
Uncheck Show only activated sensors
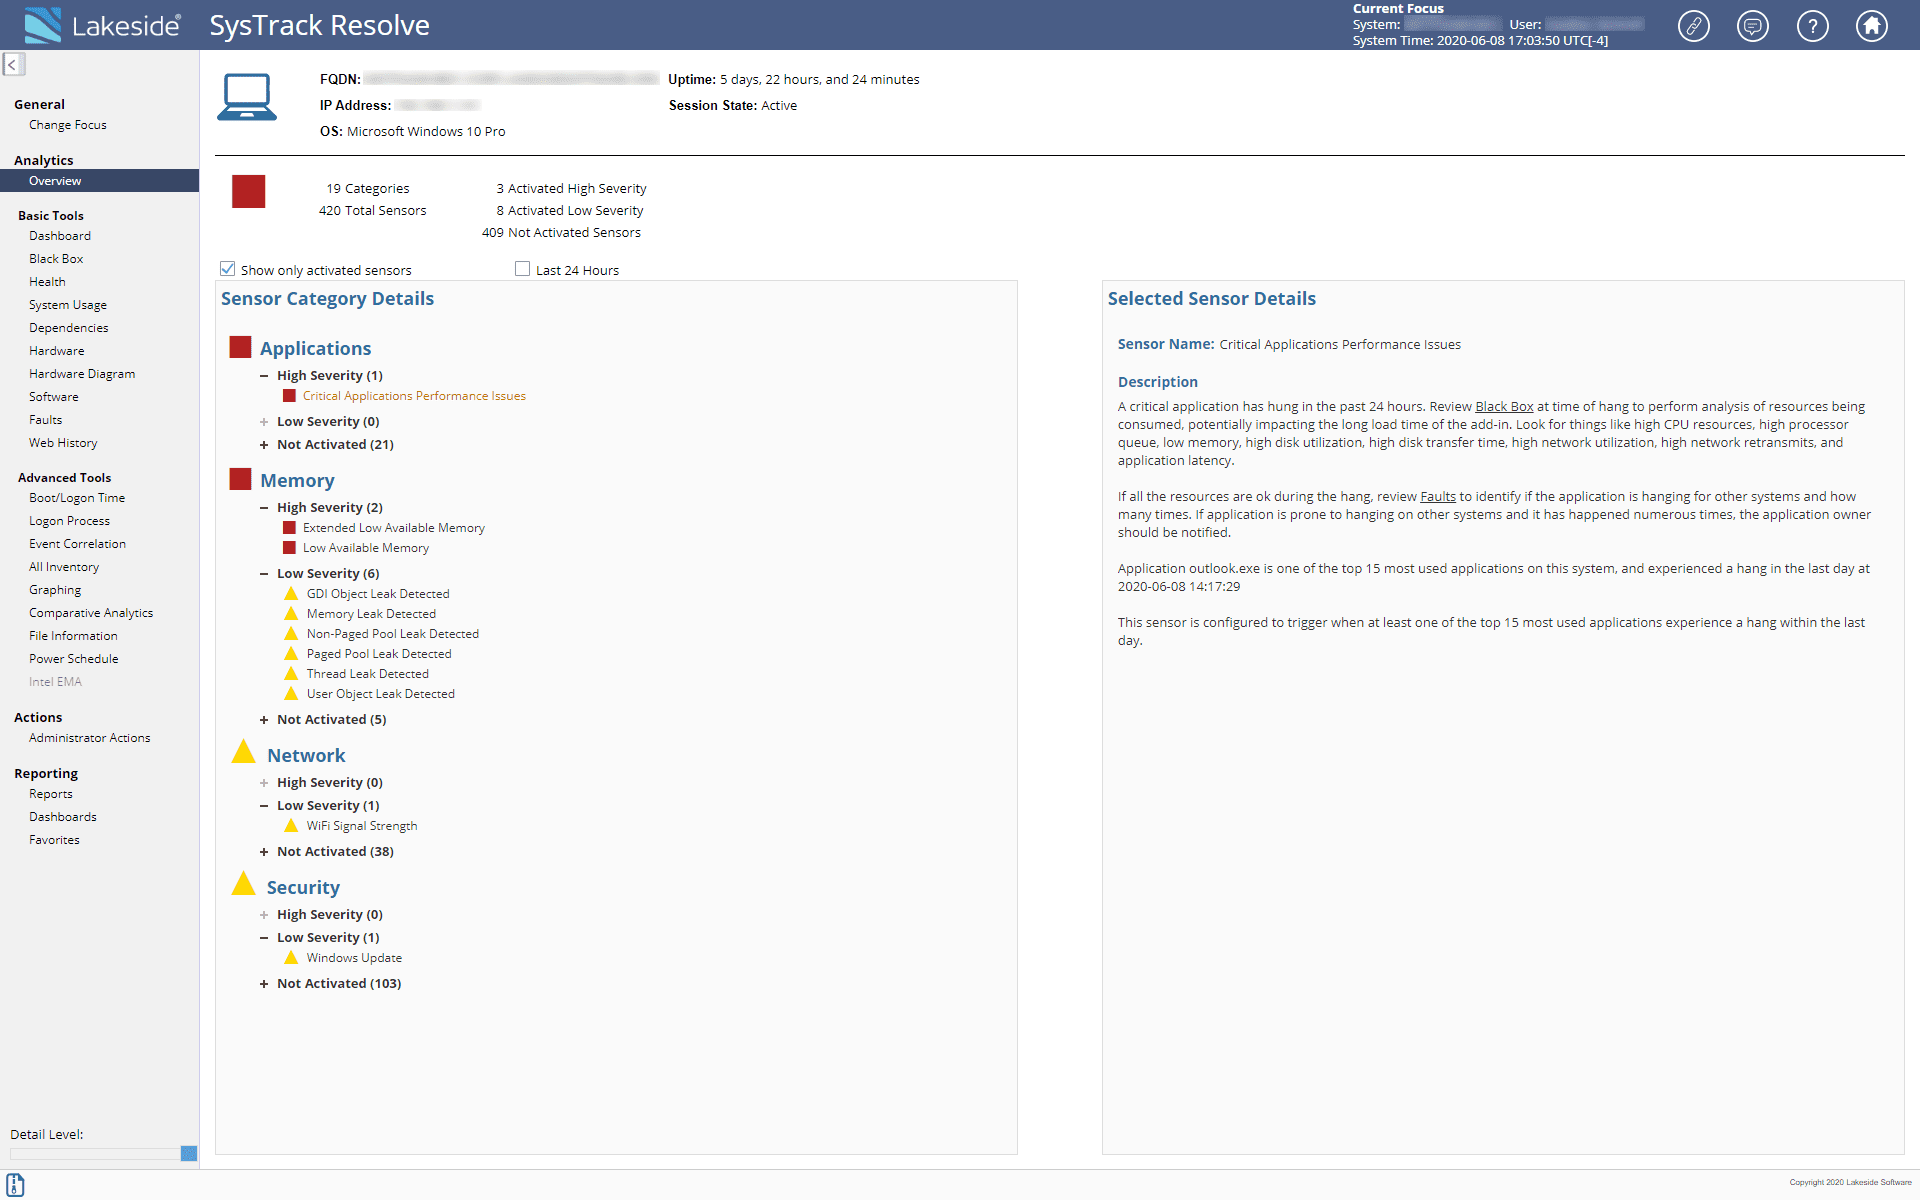pos(228,269)
